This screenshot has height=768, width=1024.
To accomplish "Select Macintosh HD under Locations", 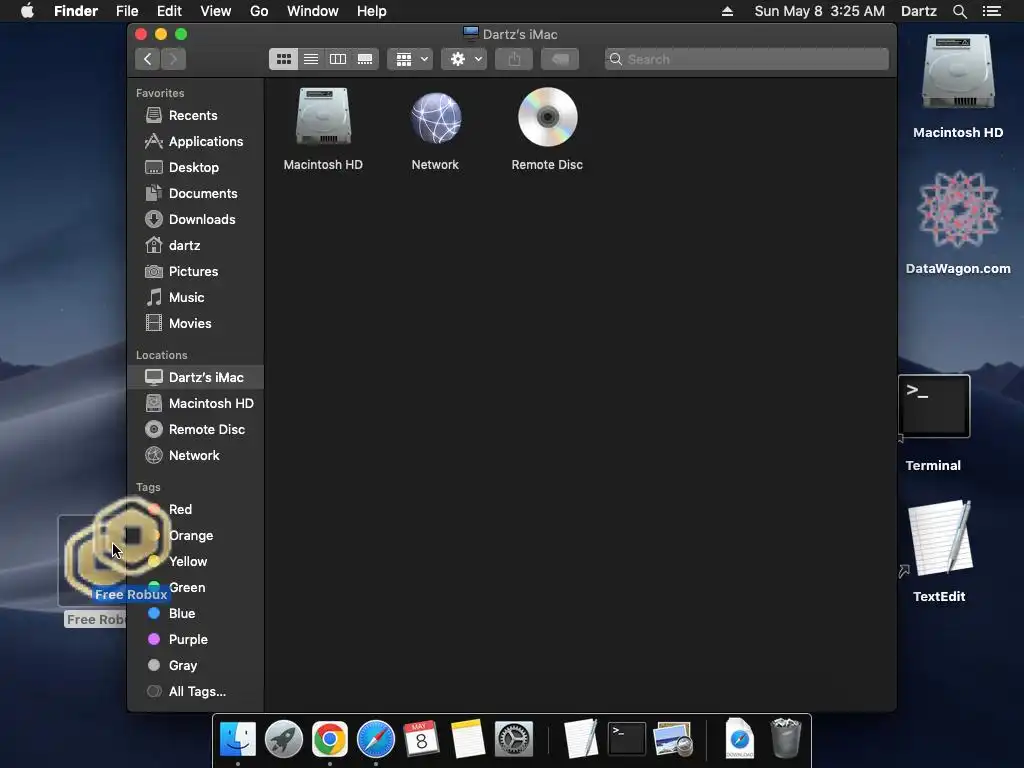I will [x=196, y=404].
